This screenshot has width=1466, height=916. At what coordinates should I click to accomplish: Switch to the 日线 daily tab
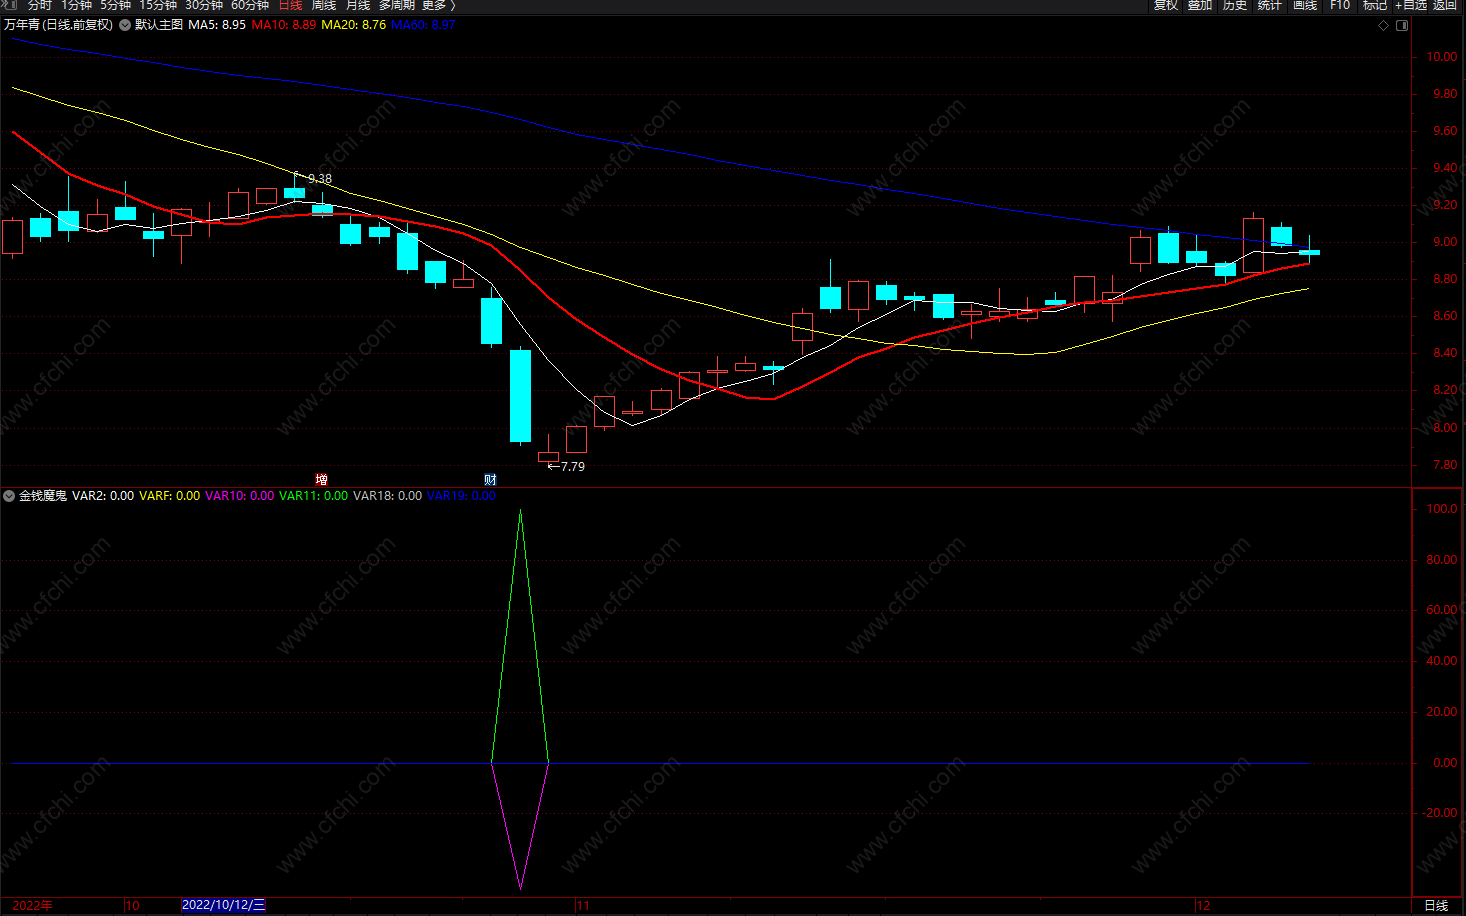tap(290, 5)
